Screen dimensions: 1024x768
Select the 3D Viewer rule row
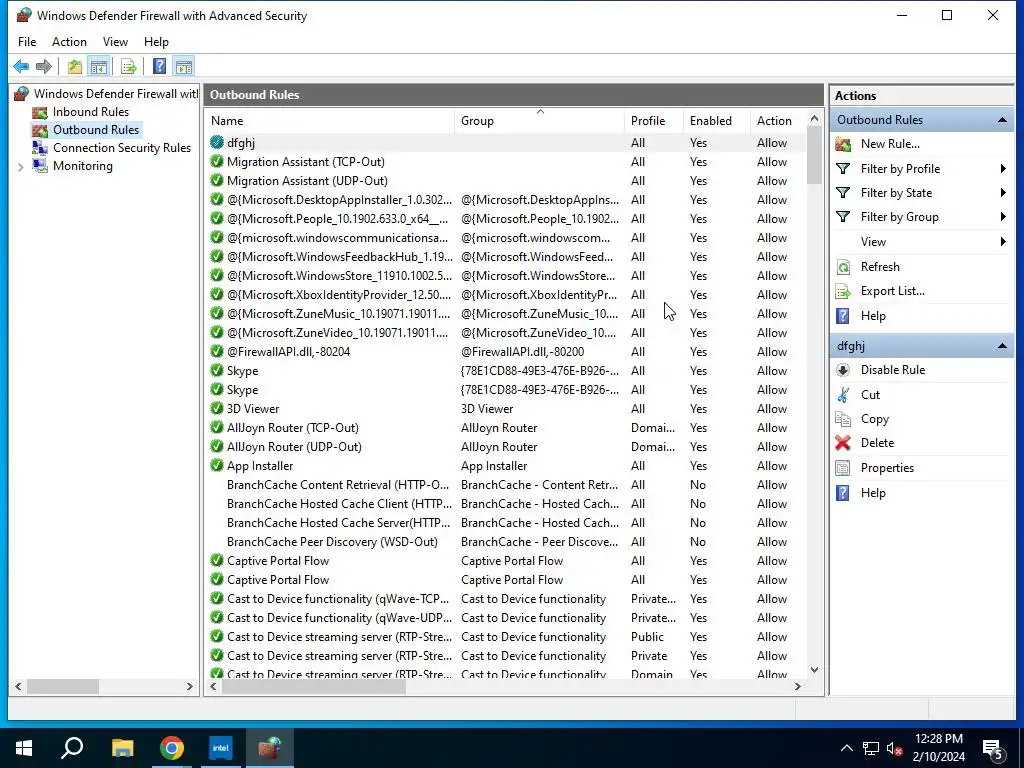coord(505,409)
